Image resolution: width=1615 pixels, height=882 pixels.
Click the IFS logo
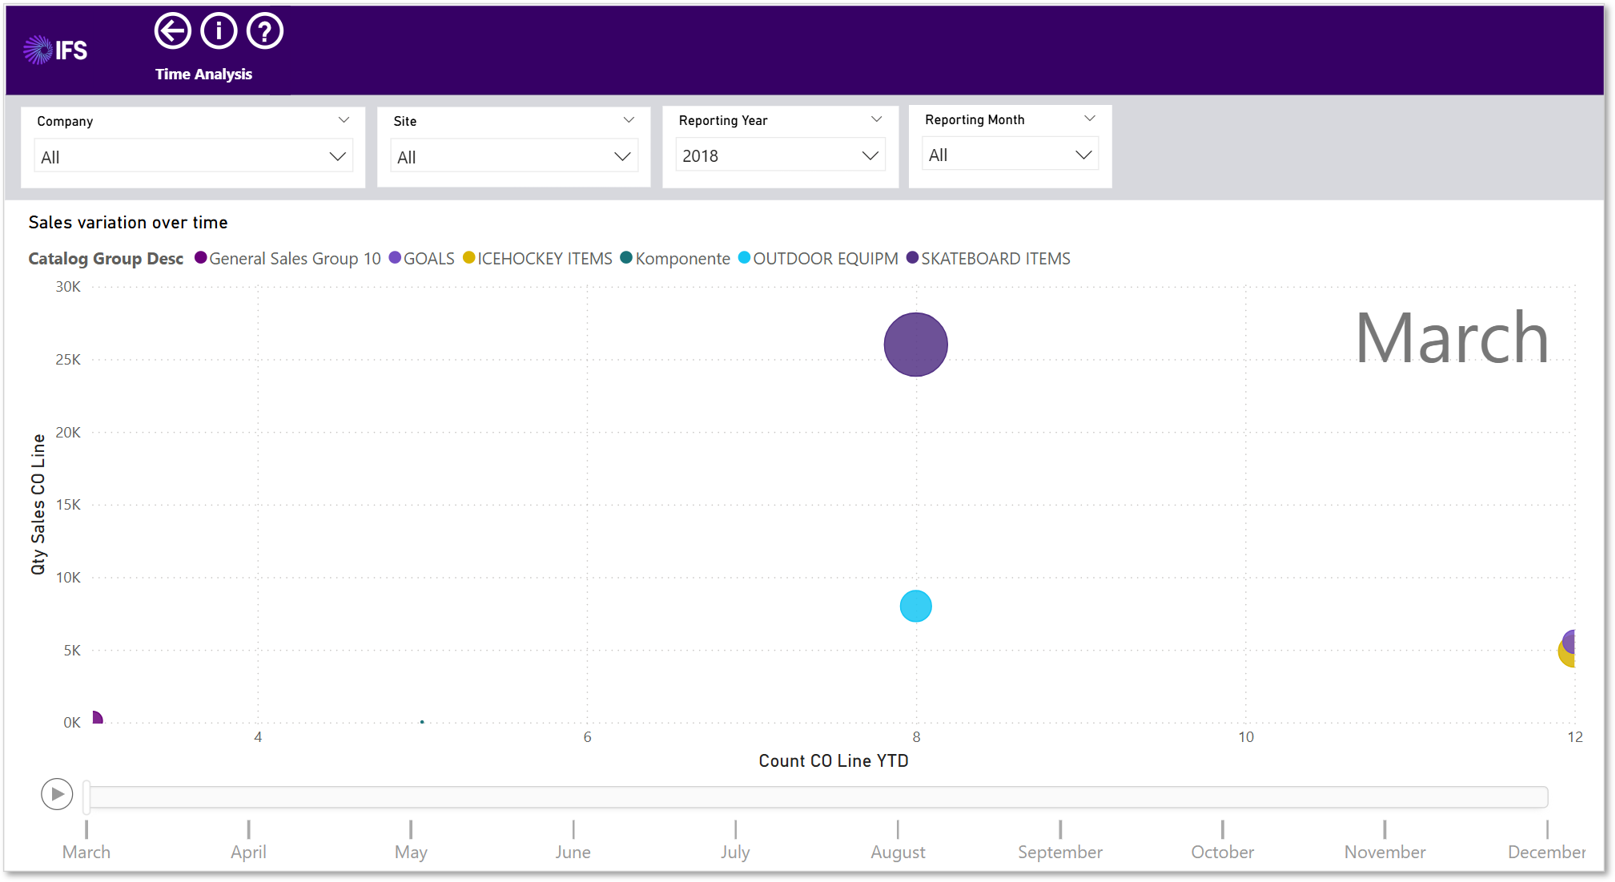tap(56, 50)
